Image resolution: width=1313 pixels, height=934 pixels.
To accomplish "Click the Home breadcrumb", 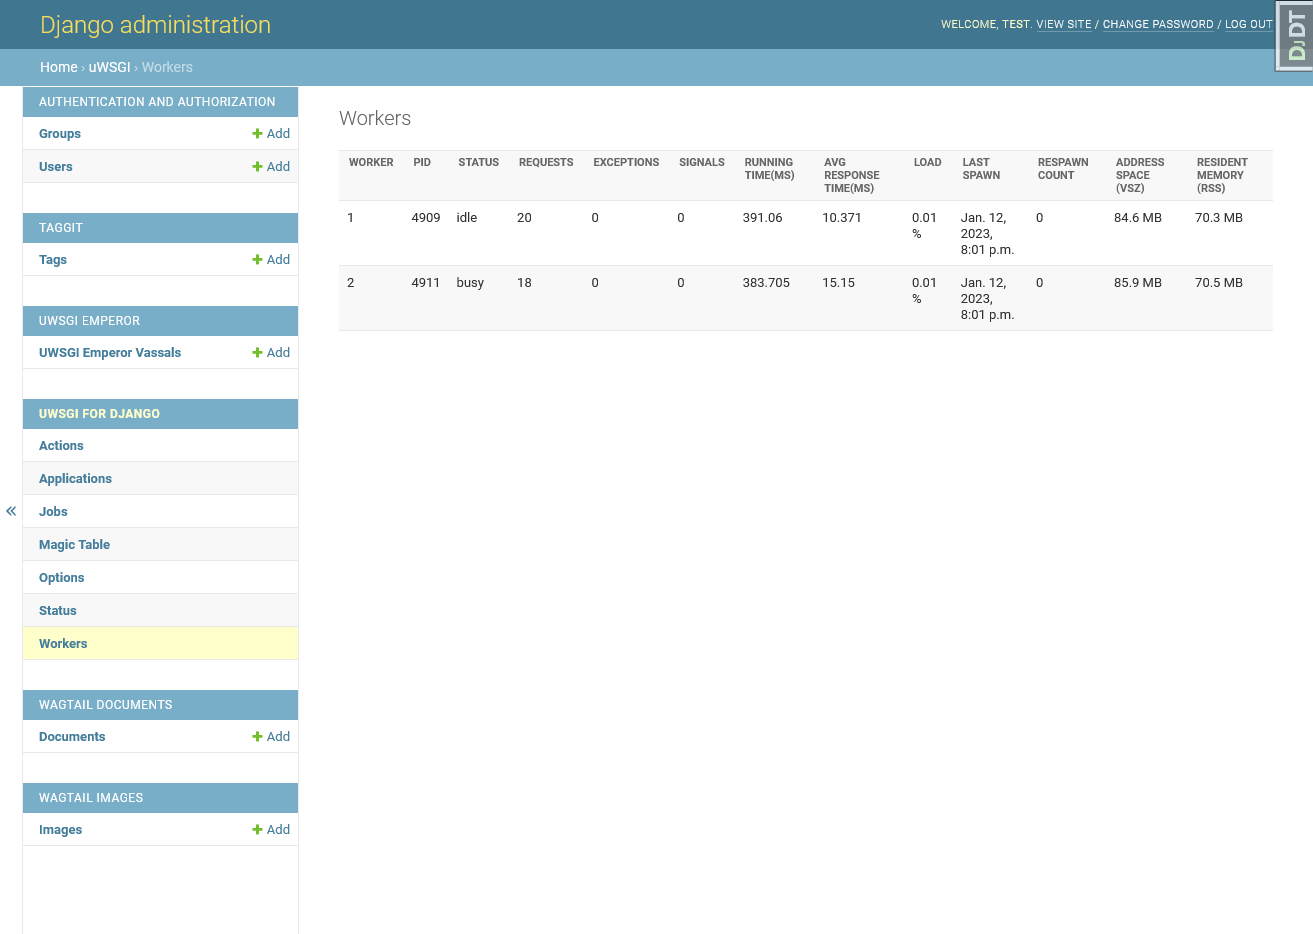I will point(59,67).
